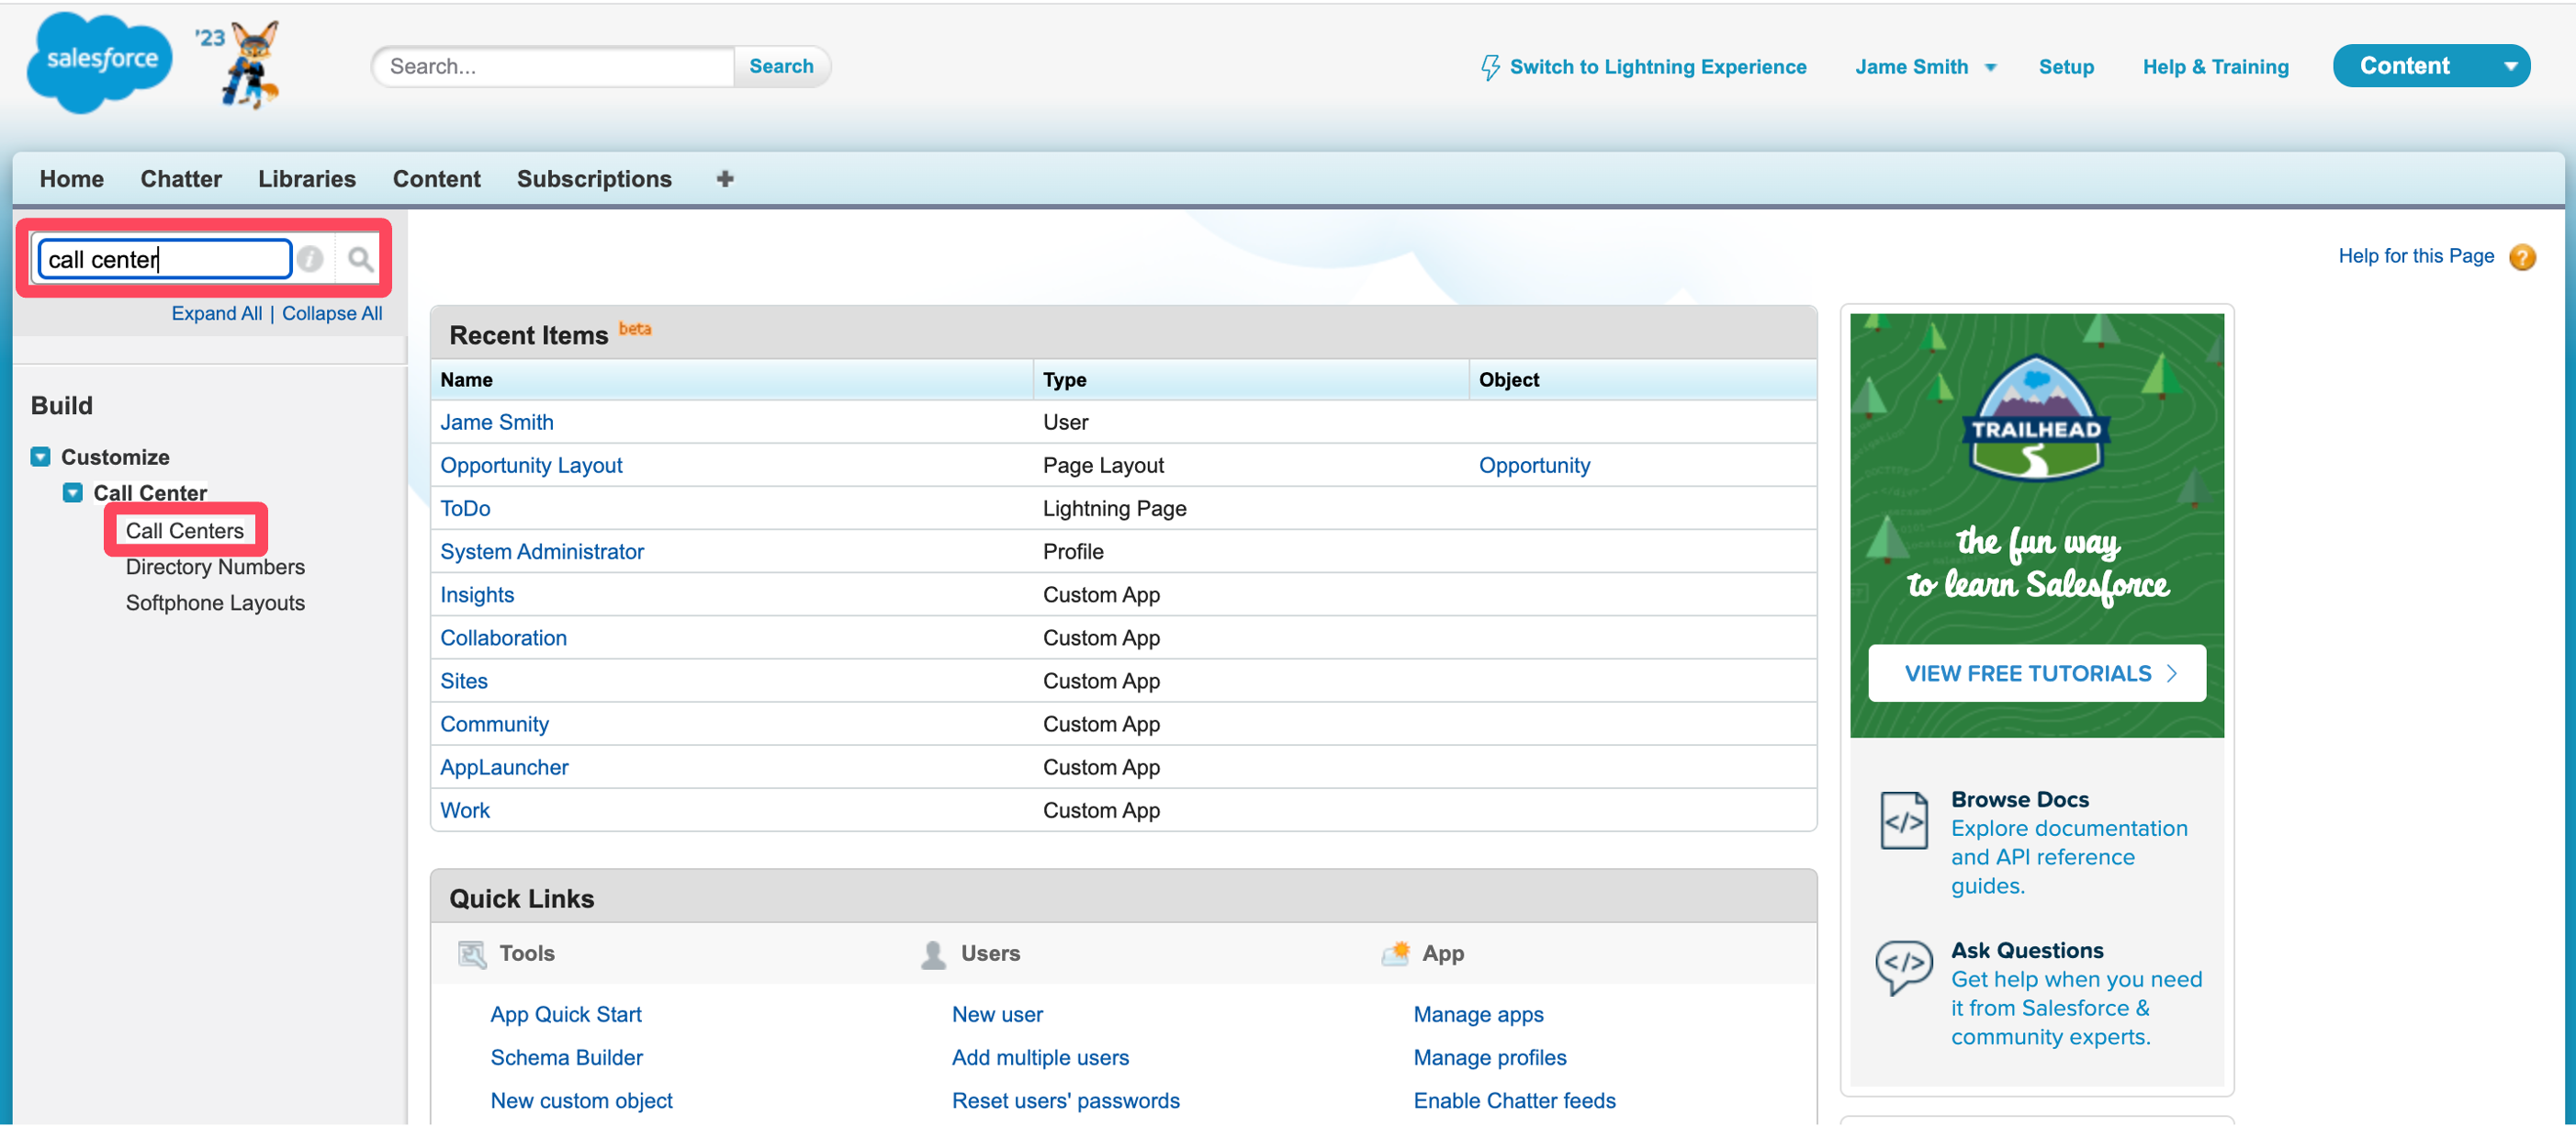Click the Salesforce cloud logo
Image resolution: width=2576 pixels, height=1128 pixels.
coord(100,62)
